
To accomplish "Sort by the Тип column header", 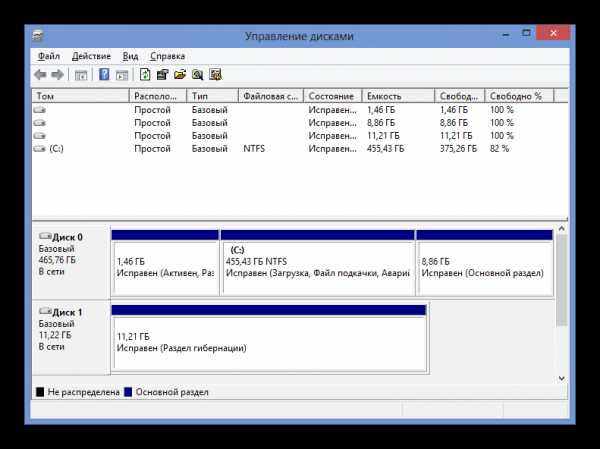I will 213,96.
